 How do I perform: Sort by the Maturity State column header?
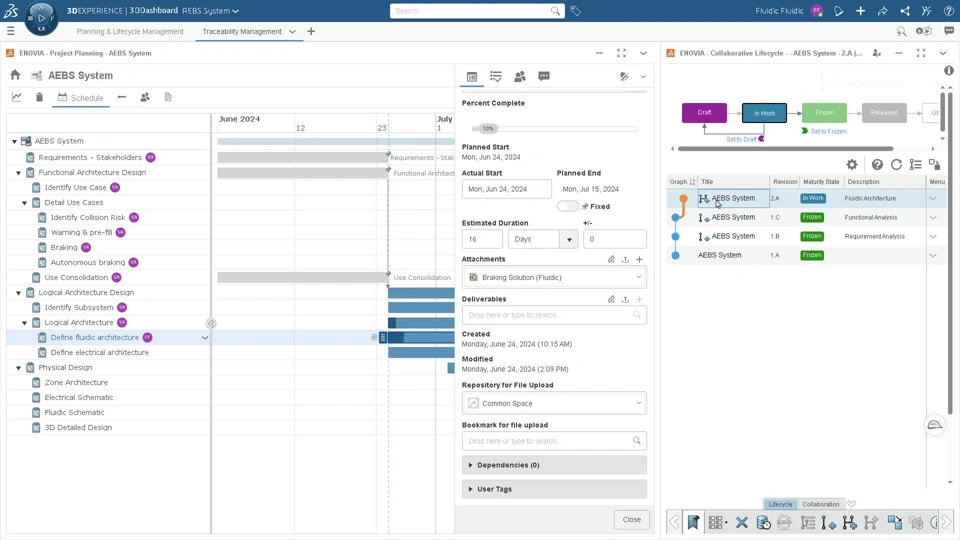click(821, 182)
